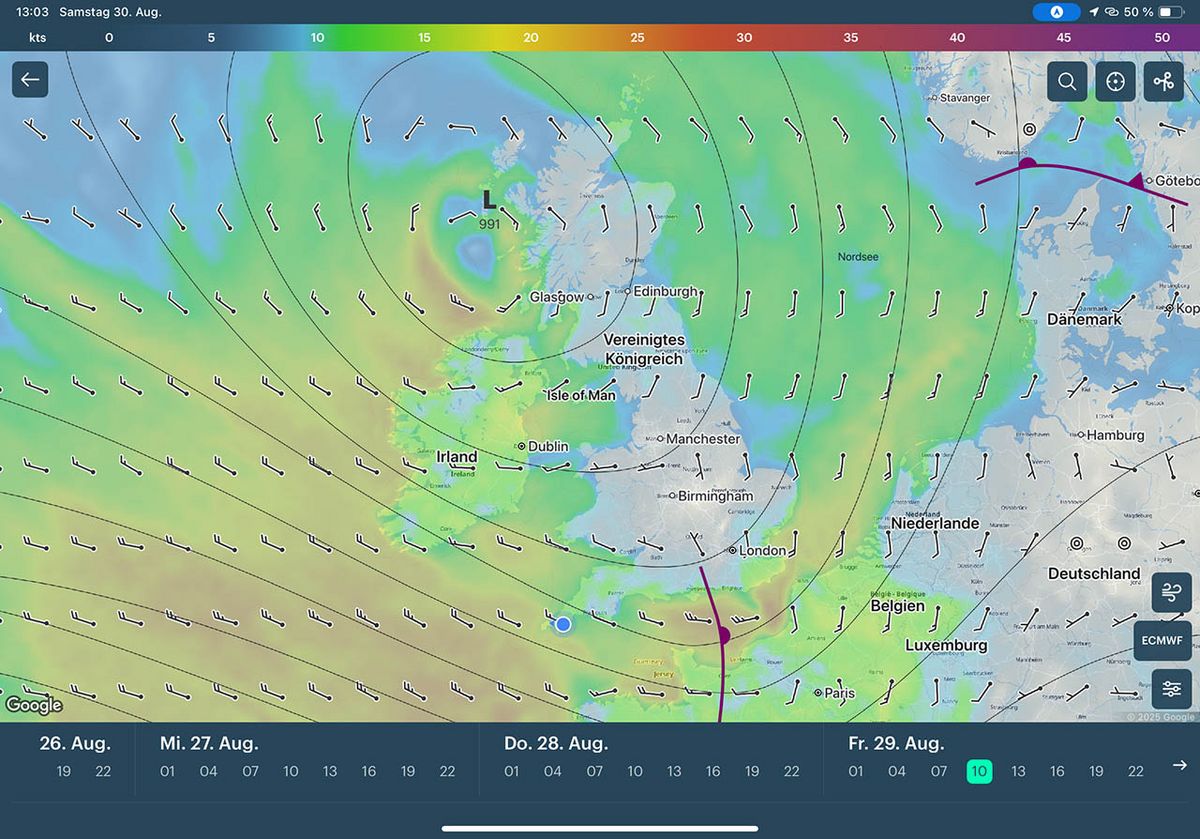Tap the blue location dot marker

pos(563,624)
